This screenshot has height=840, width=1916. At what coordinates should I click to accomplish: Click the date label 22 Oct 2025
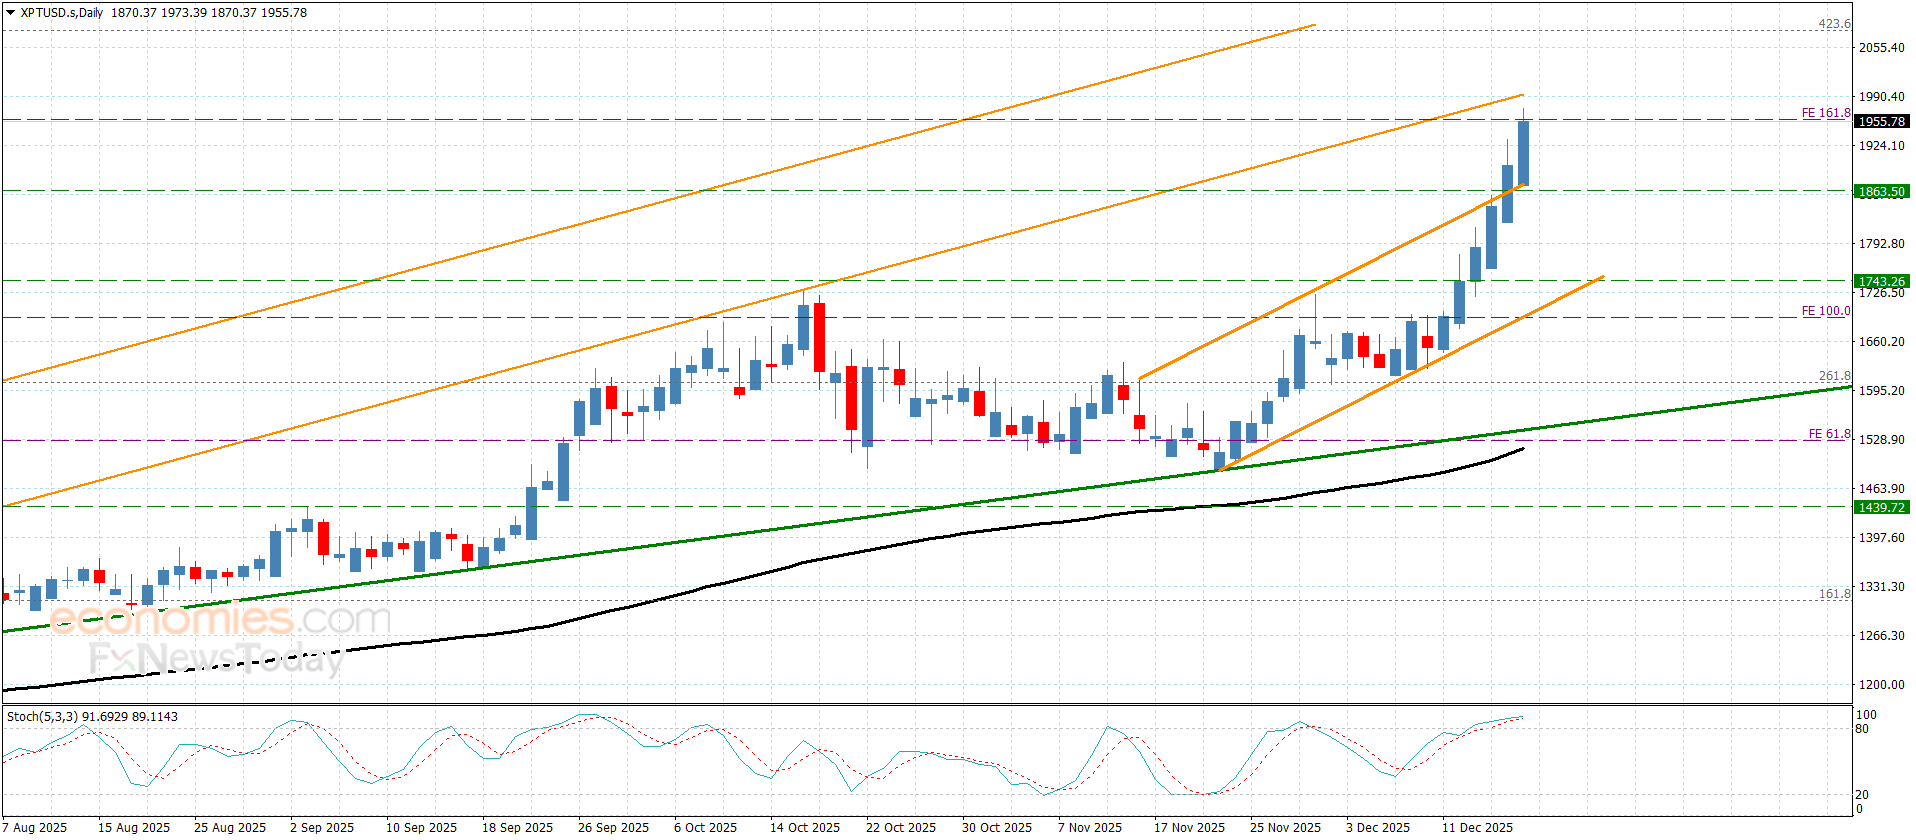tap(901, 827)
